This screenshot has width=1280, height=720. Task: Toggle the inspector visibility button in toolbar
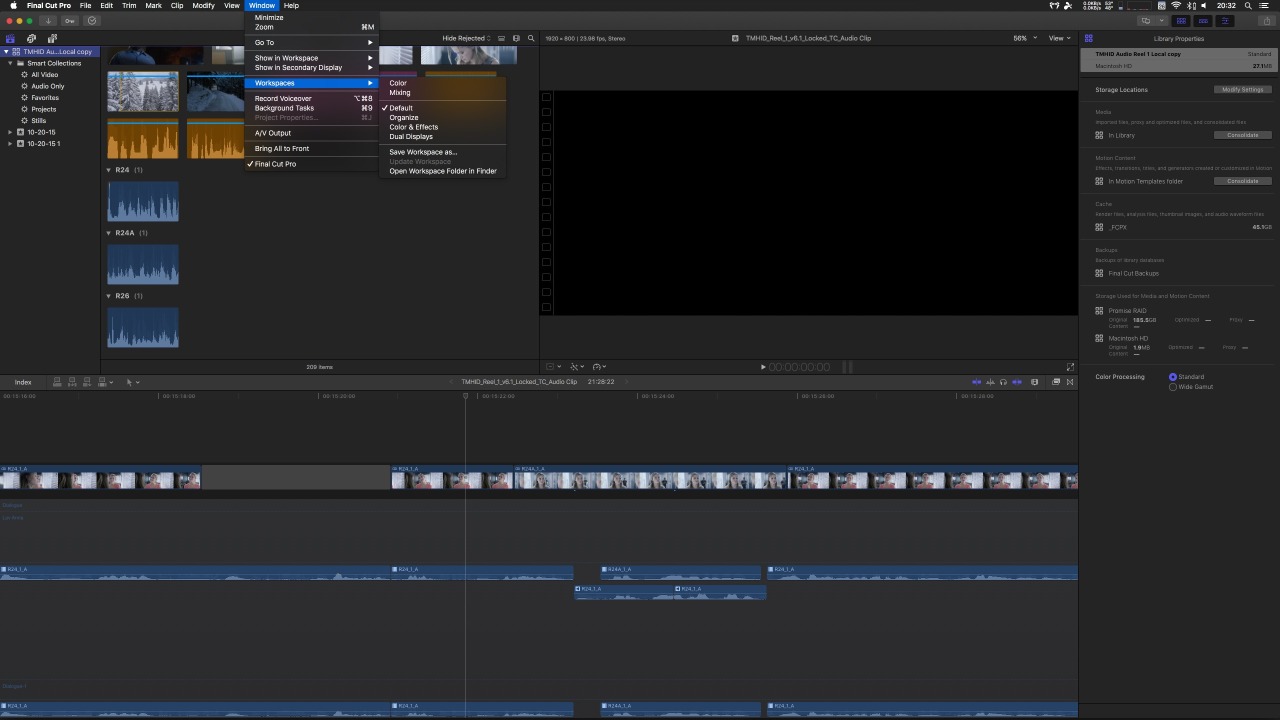pyautogui.click(x=1225, y=20)
